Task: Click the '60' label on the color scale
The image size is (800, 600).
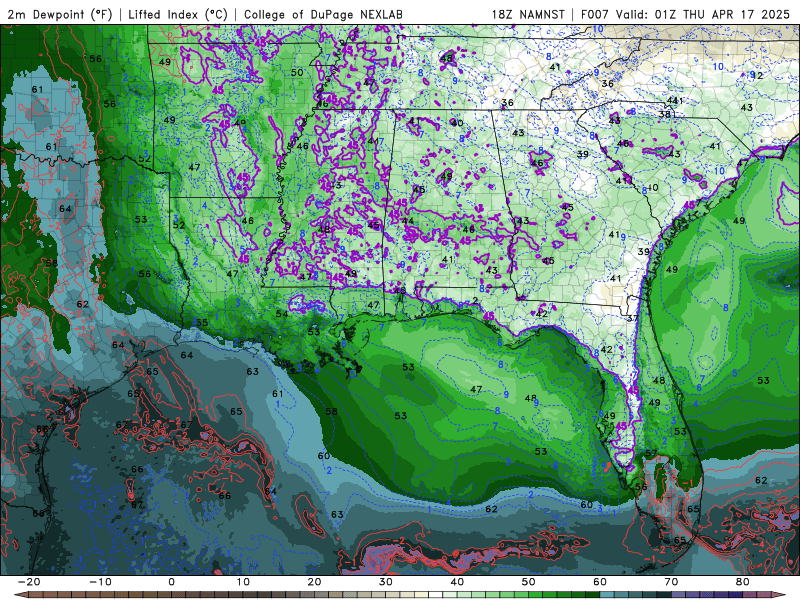Action: (600, 582)
